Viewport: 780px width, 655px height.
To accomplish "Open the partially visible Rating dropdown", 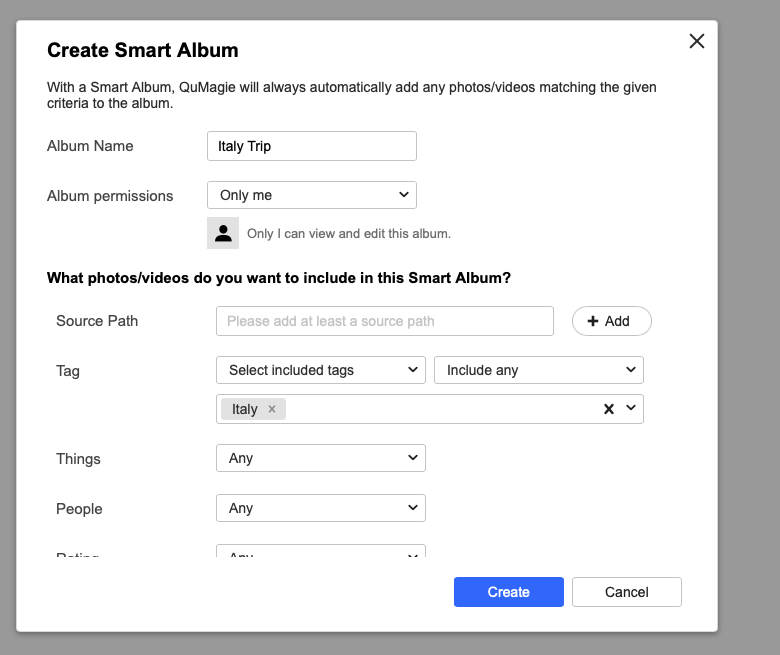I will pos(320,553).
